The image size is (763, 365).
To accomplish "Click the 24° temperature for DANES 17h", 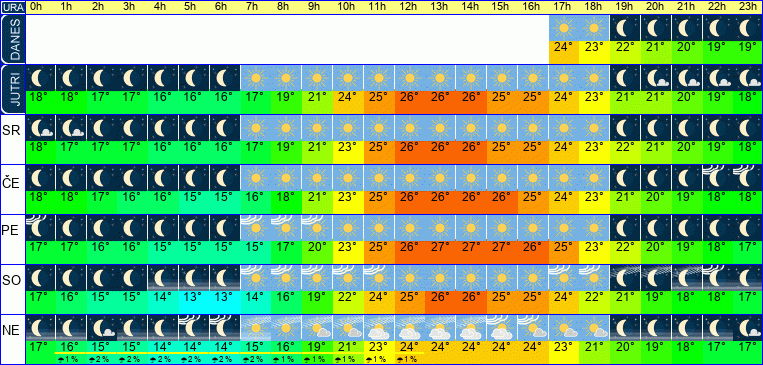I will pyautogui.click(x=564, y=47).
